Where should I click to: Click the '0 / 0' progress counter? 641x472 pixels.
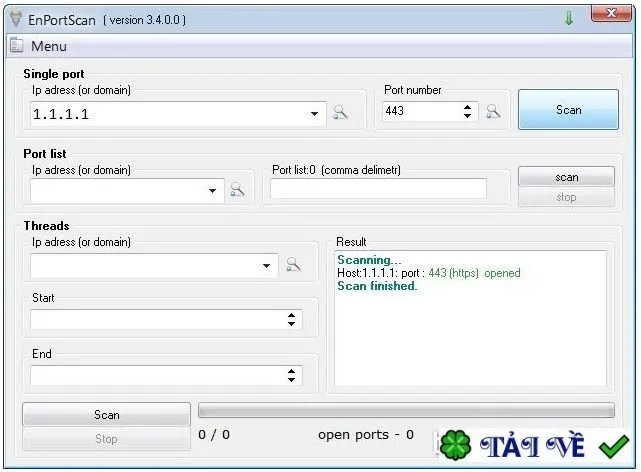(214, 434)
